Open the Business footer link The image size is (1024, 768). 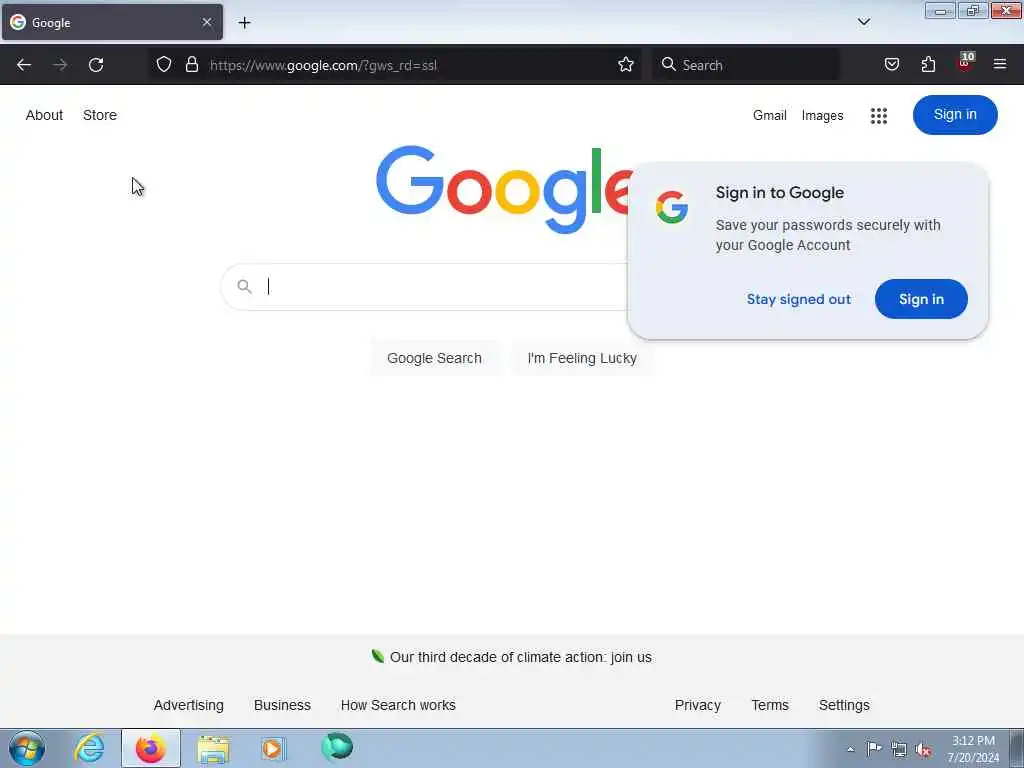(x=282, y=705)
